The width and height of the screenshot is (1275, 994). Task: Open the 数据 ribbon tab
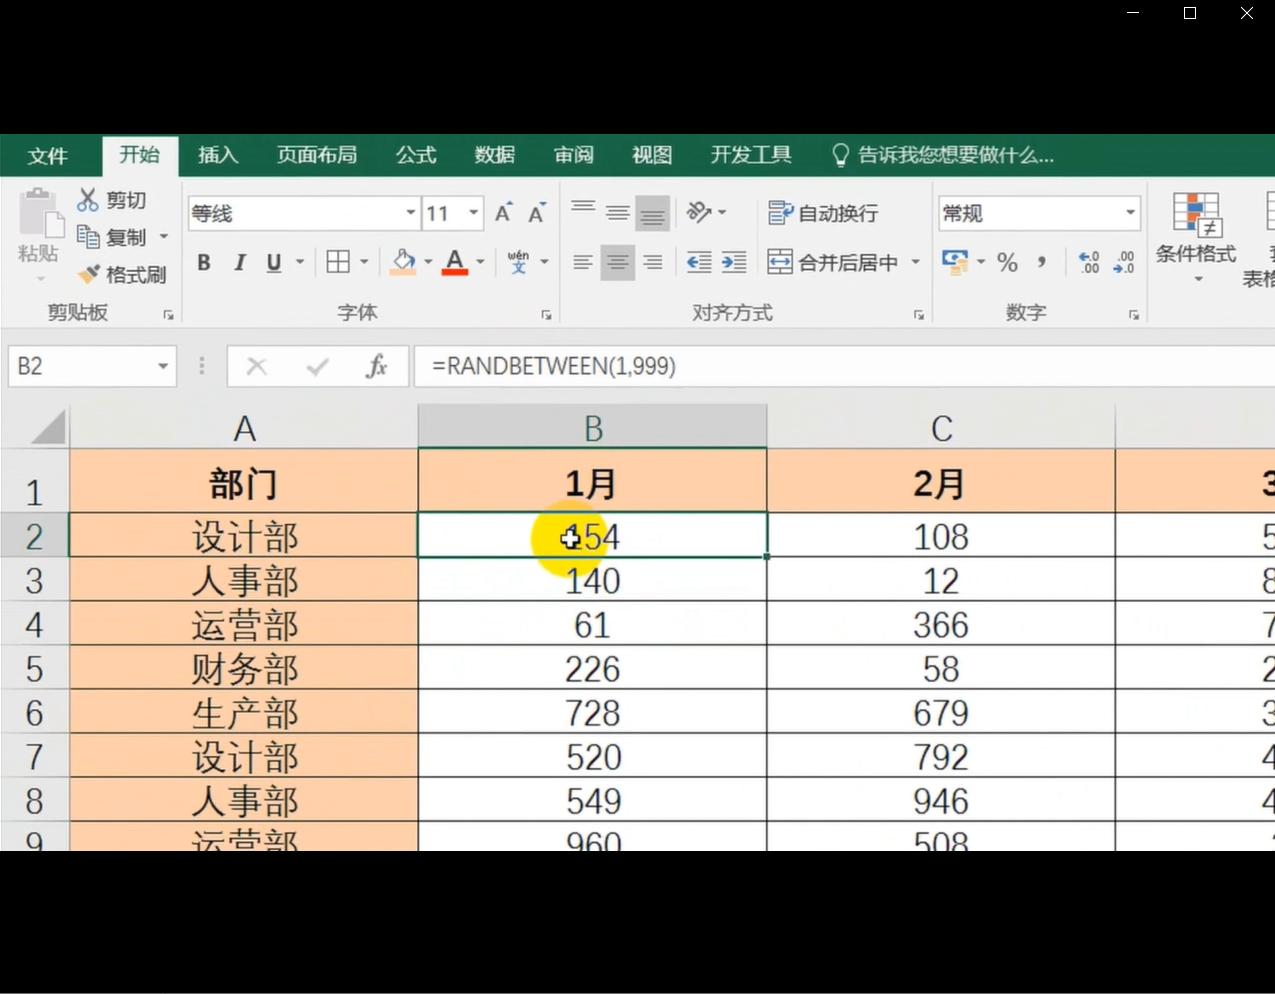click(493, 155)
